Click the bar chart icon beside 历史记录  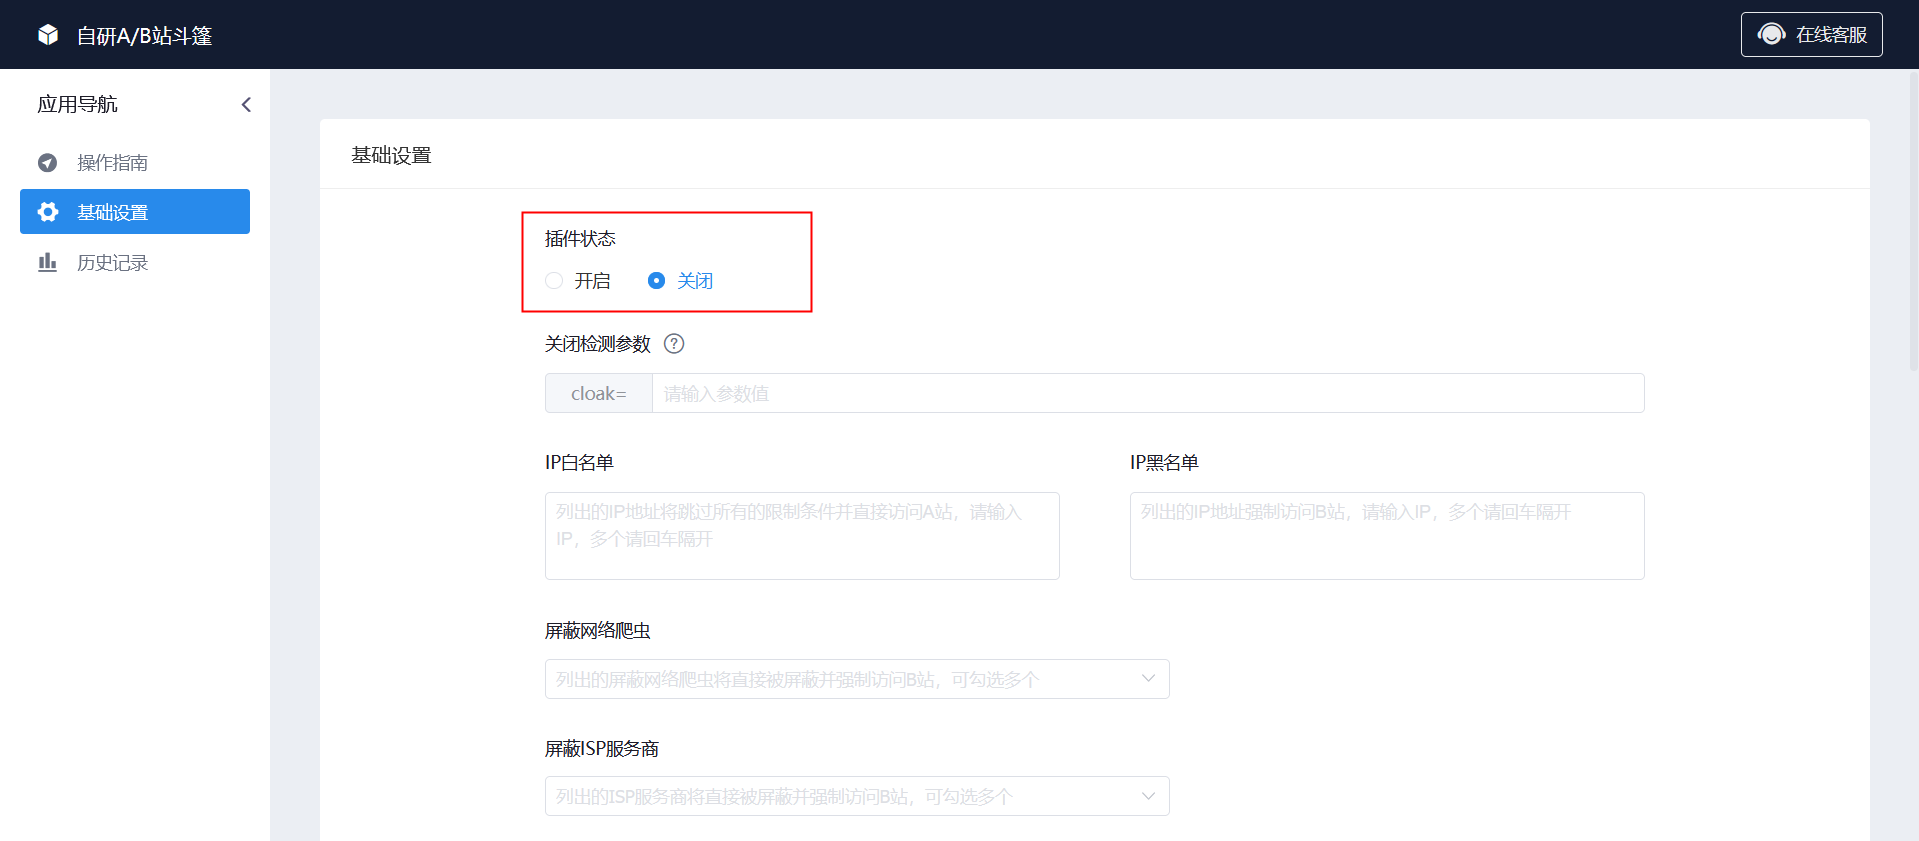[x=47, y=262]
